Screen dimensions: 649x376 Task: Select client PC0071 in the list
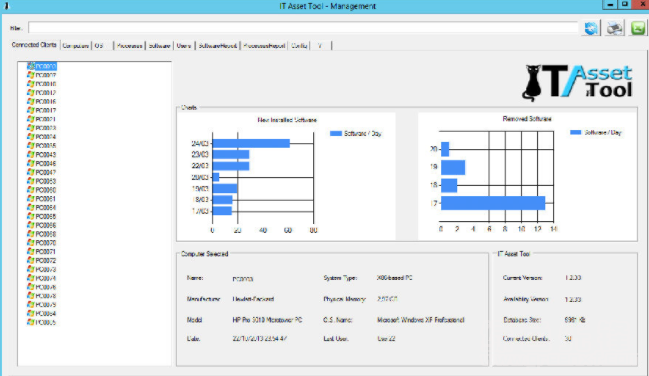(41, 251)
